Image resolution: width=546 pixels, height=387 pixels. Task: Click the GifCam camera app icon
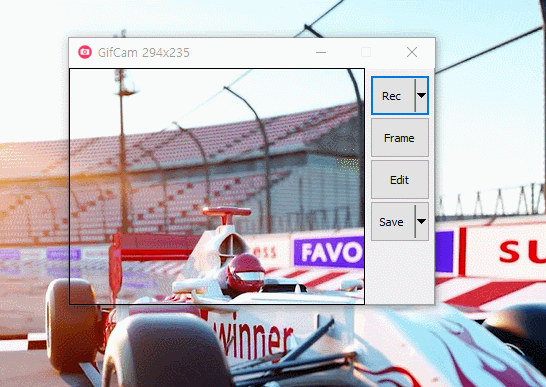tap(85, 52)
